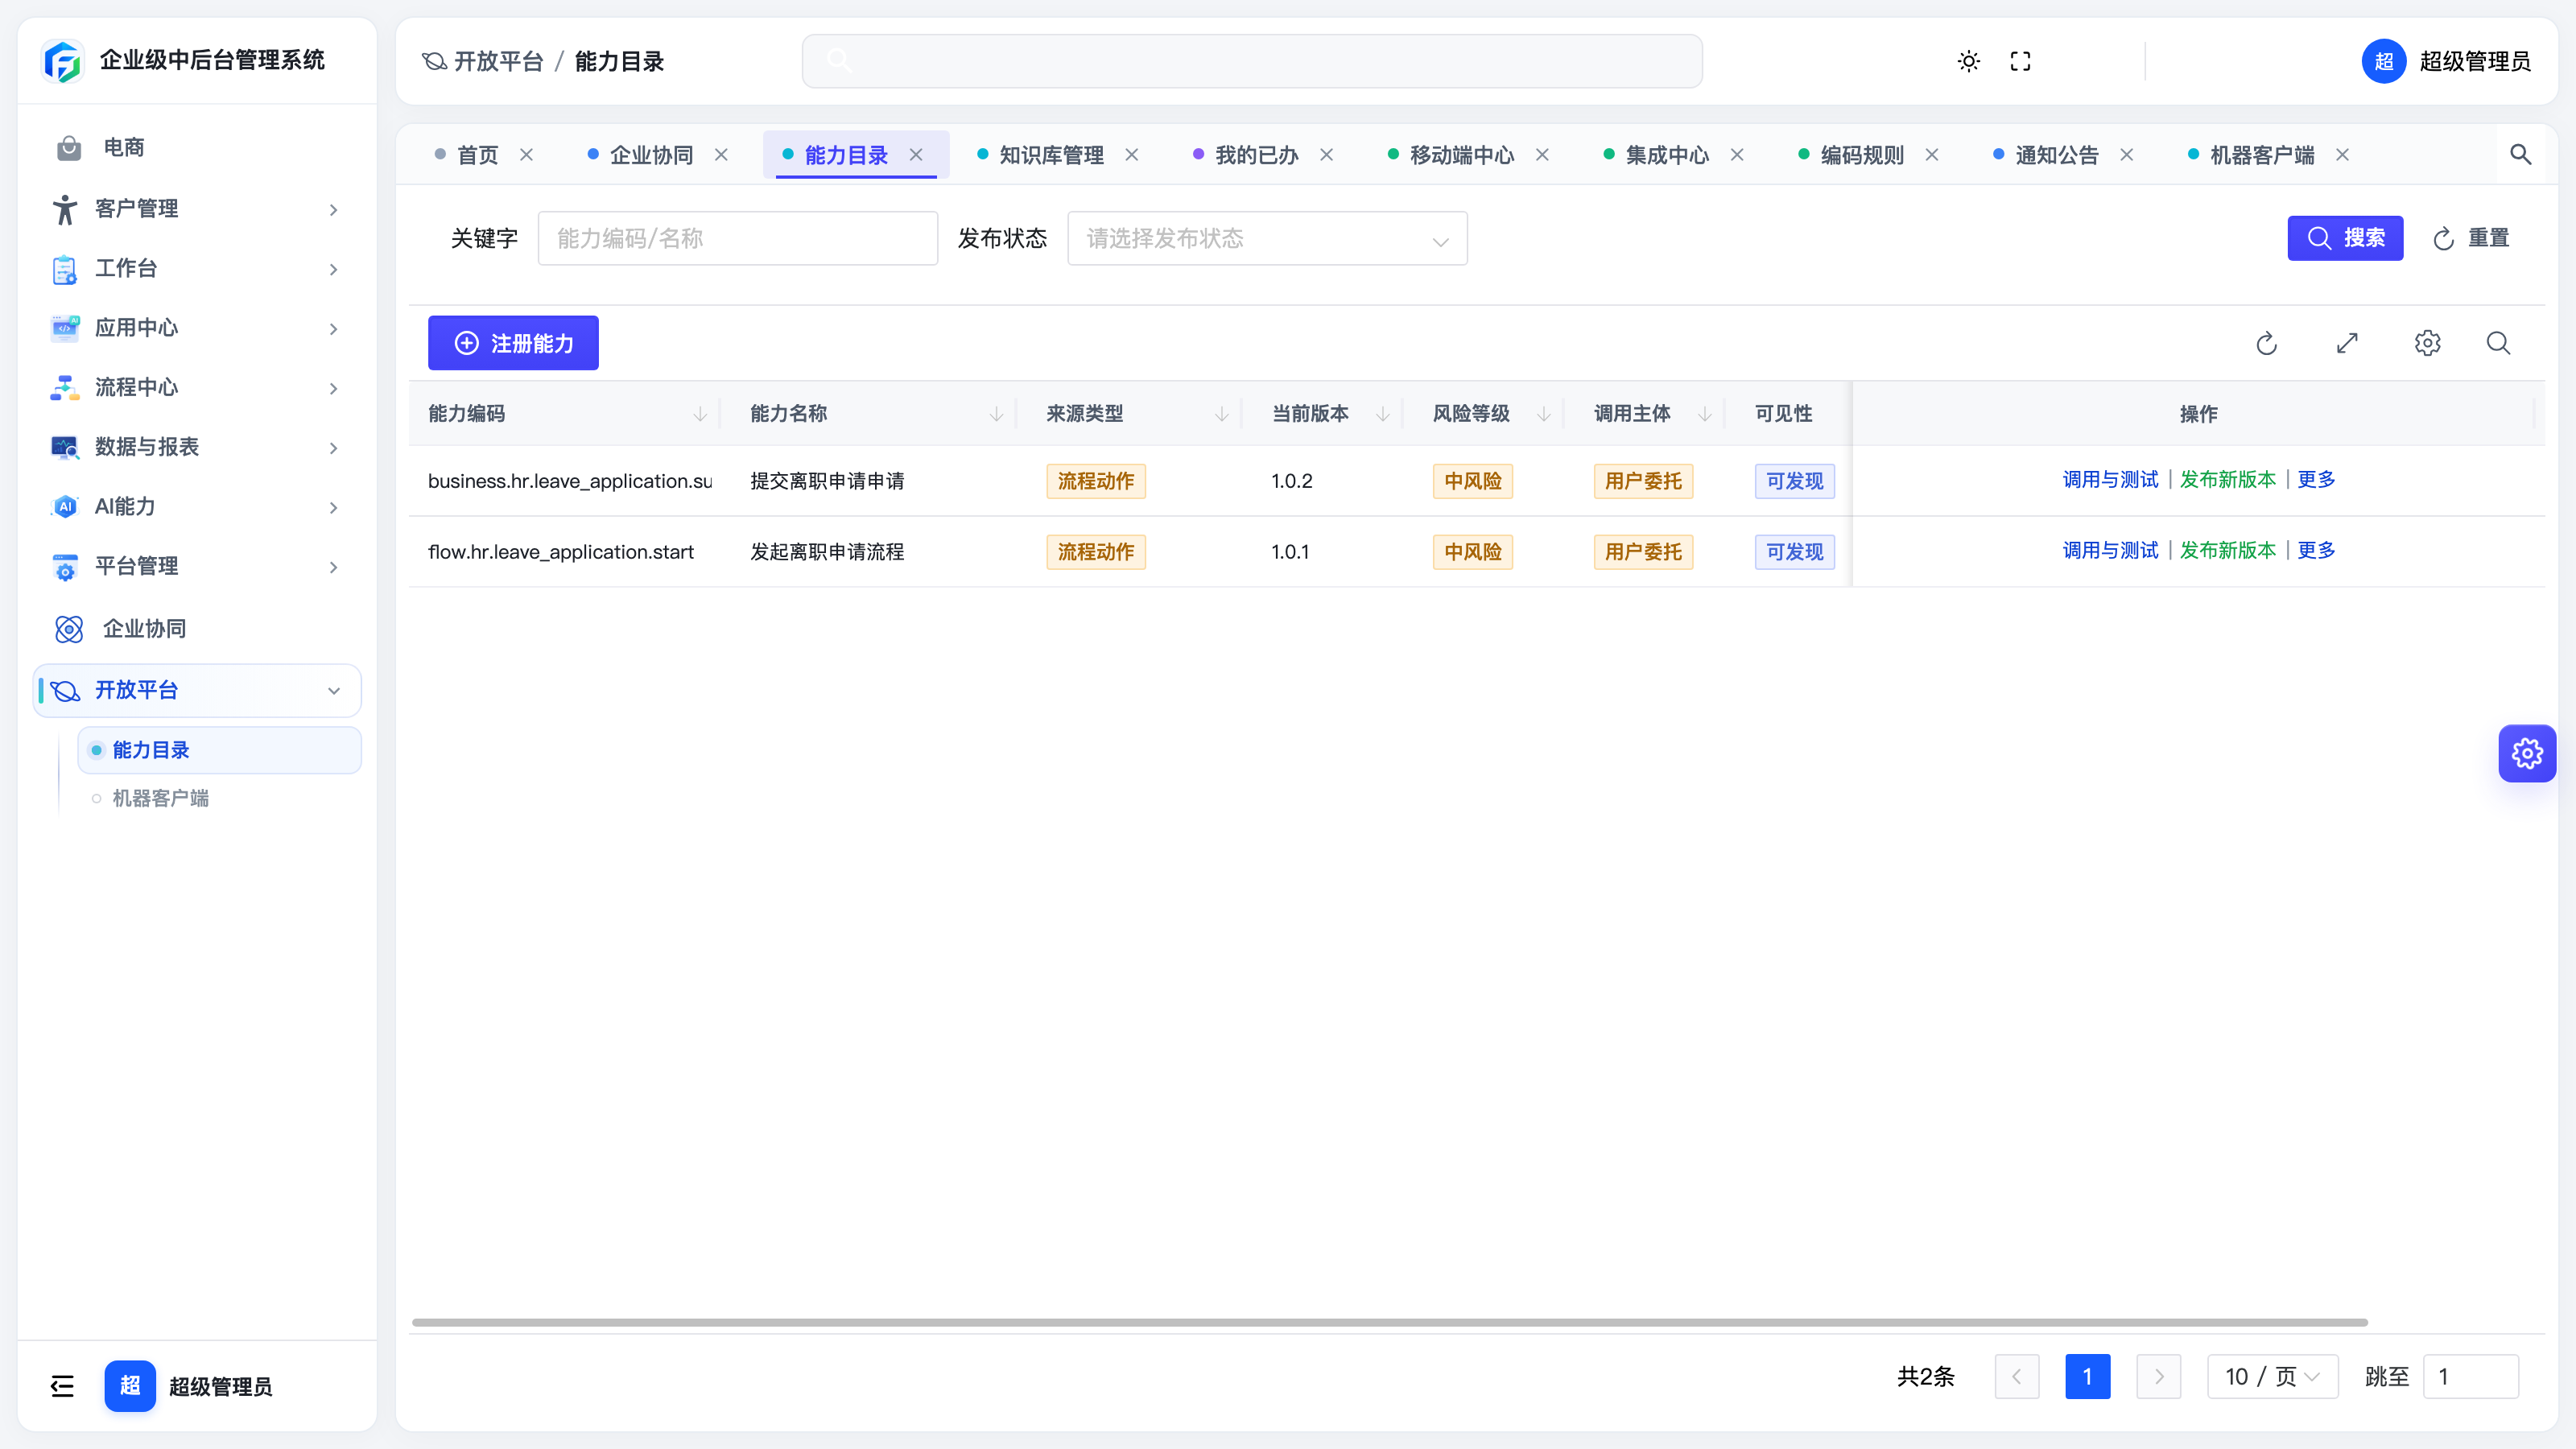Close the 移动端中心 tab

(x=1543, y=154)
